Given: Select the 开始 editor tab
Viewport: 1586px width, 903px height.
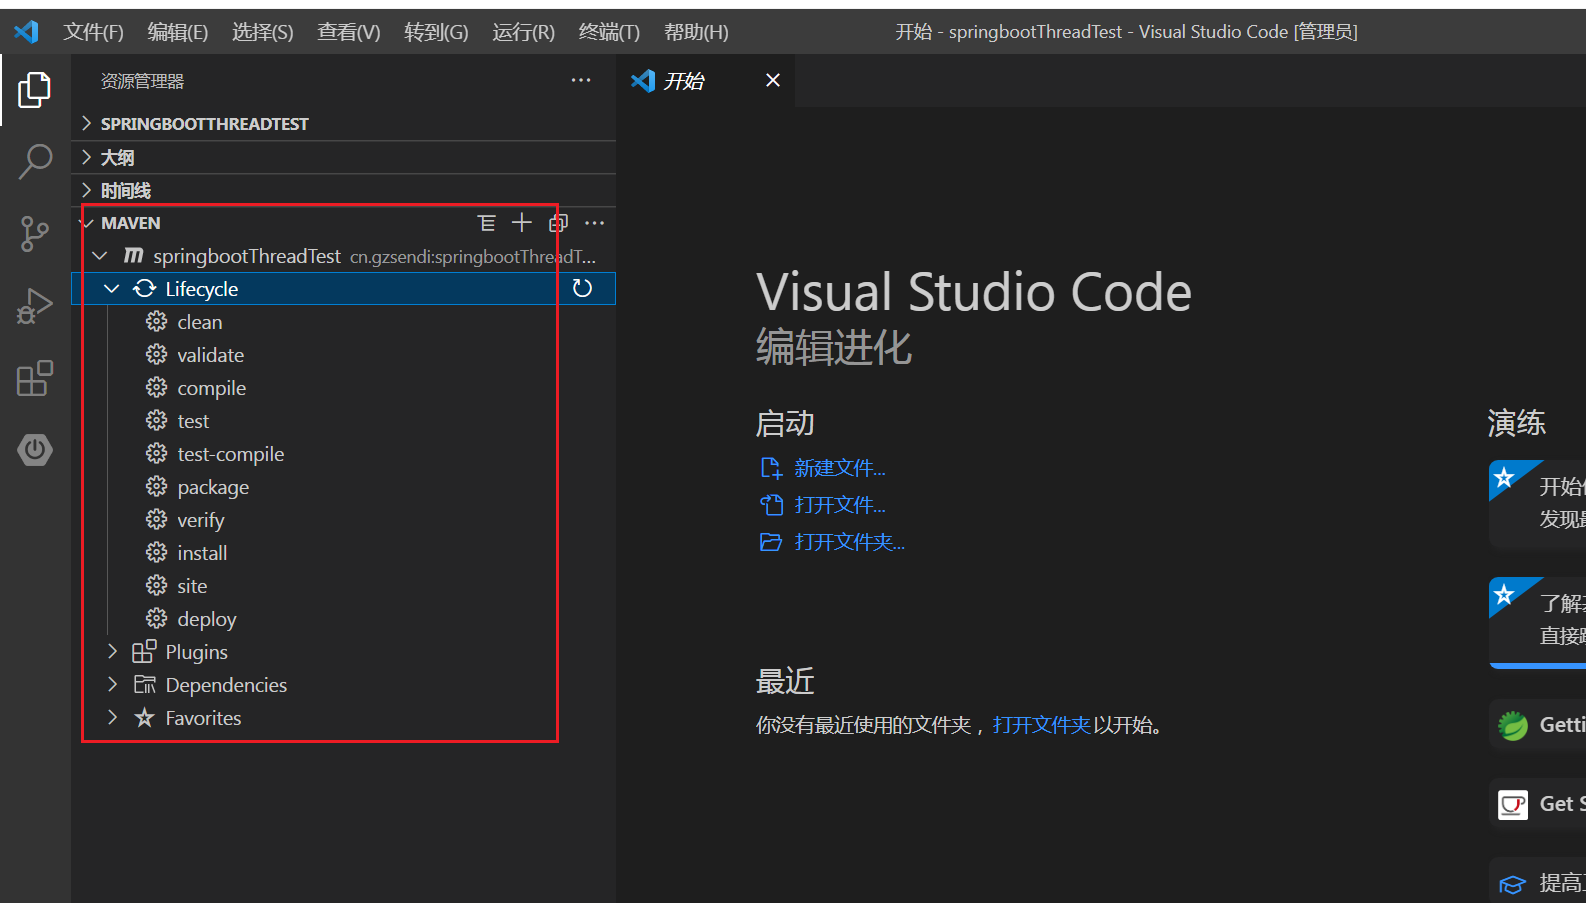Looking at the screenshot, I should pos(706,81).
